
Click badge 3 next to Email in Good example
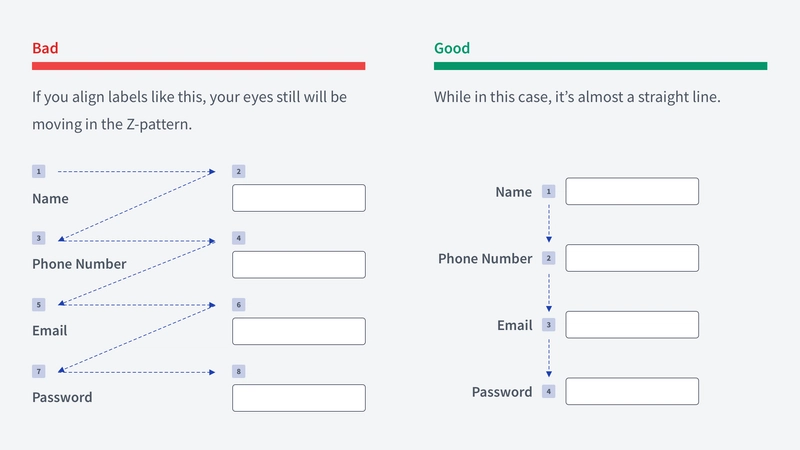click(x=548, y=325)
